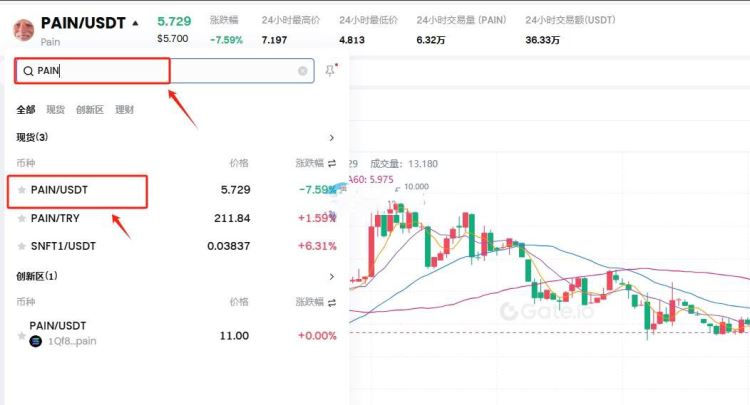Click the swap icon in spot header
The width and height of the screenshot is (750, 405).
[x=332, y=164]
